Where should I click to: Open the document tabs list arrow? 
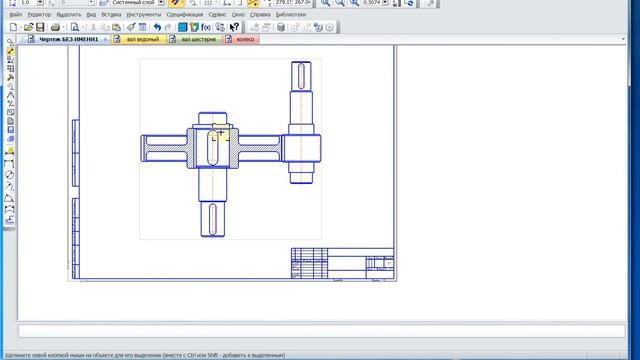point(623,39)
